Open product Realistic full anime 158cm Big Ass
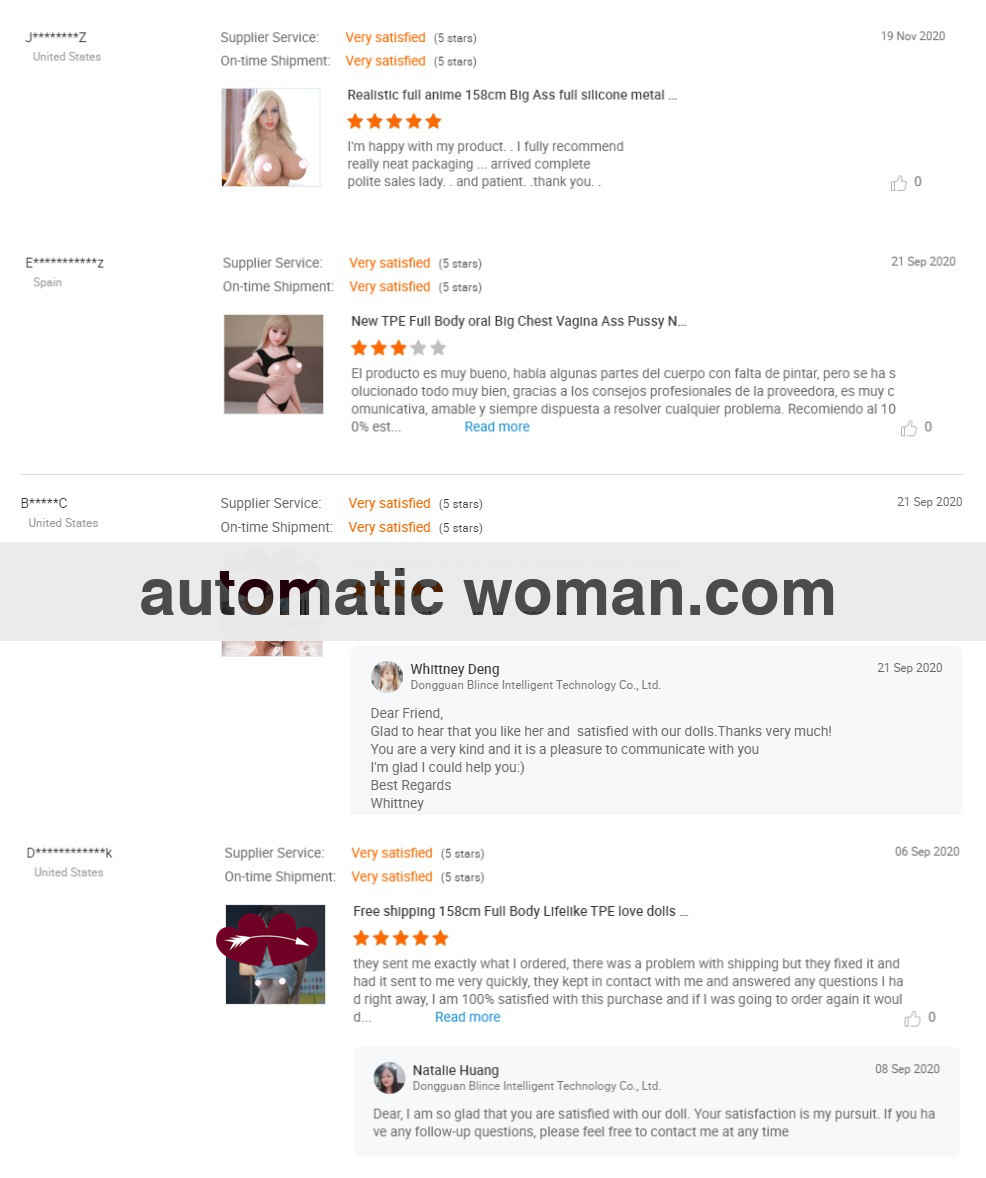Image resolution: width=986 pixels, height=1178 pixels. point(512,95)
